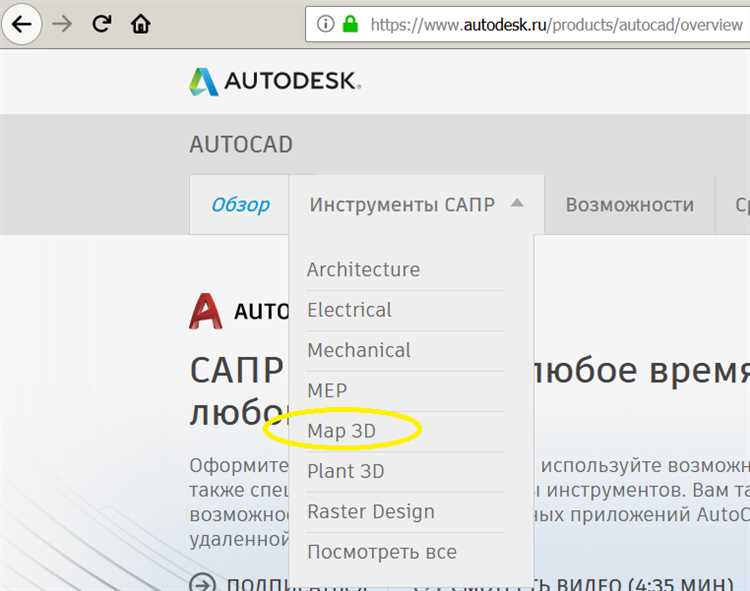Click the circled arrow icon at bottom left
The height and width of the screenshot is (591, 750).
point(202,583)
